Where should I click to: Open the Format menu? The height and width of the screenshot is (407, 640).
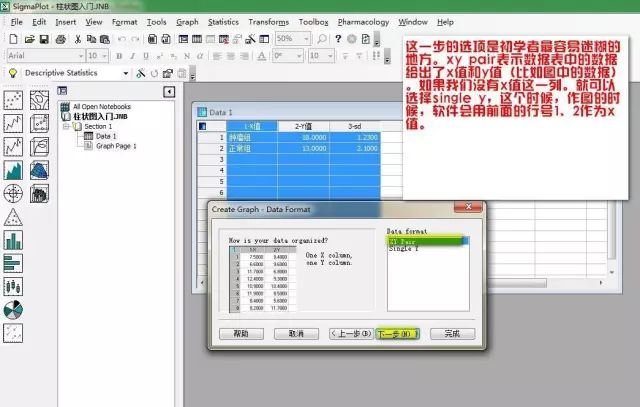(124, 22)
